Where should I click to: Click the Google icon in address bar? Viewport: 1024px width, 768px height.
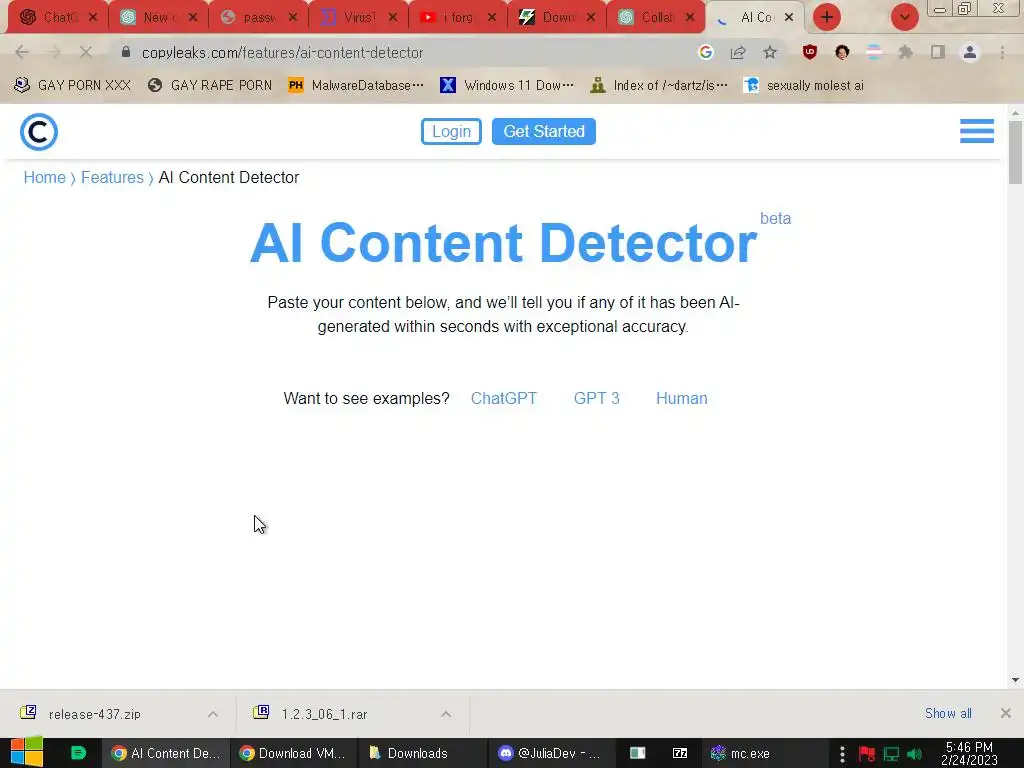(705, 52)
